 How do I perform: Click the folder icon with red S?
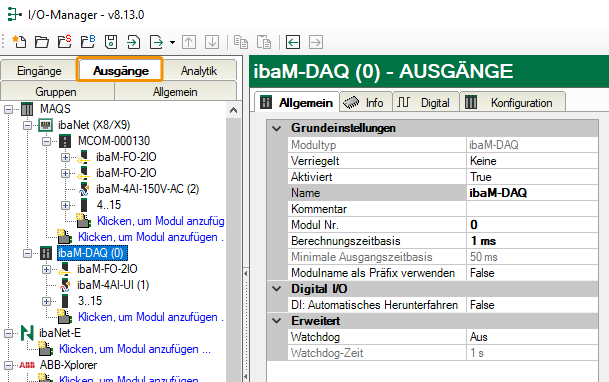coord(65,42)
